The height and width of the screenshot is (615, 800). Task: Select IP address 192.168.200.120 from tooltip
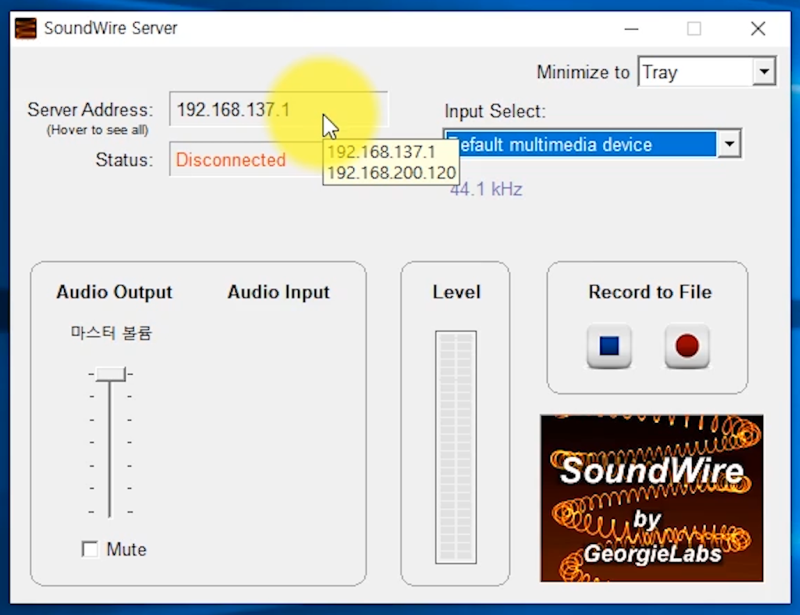tap(390, 172)
